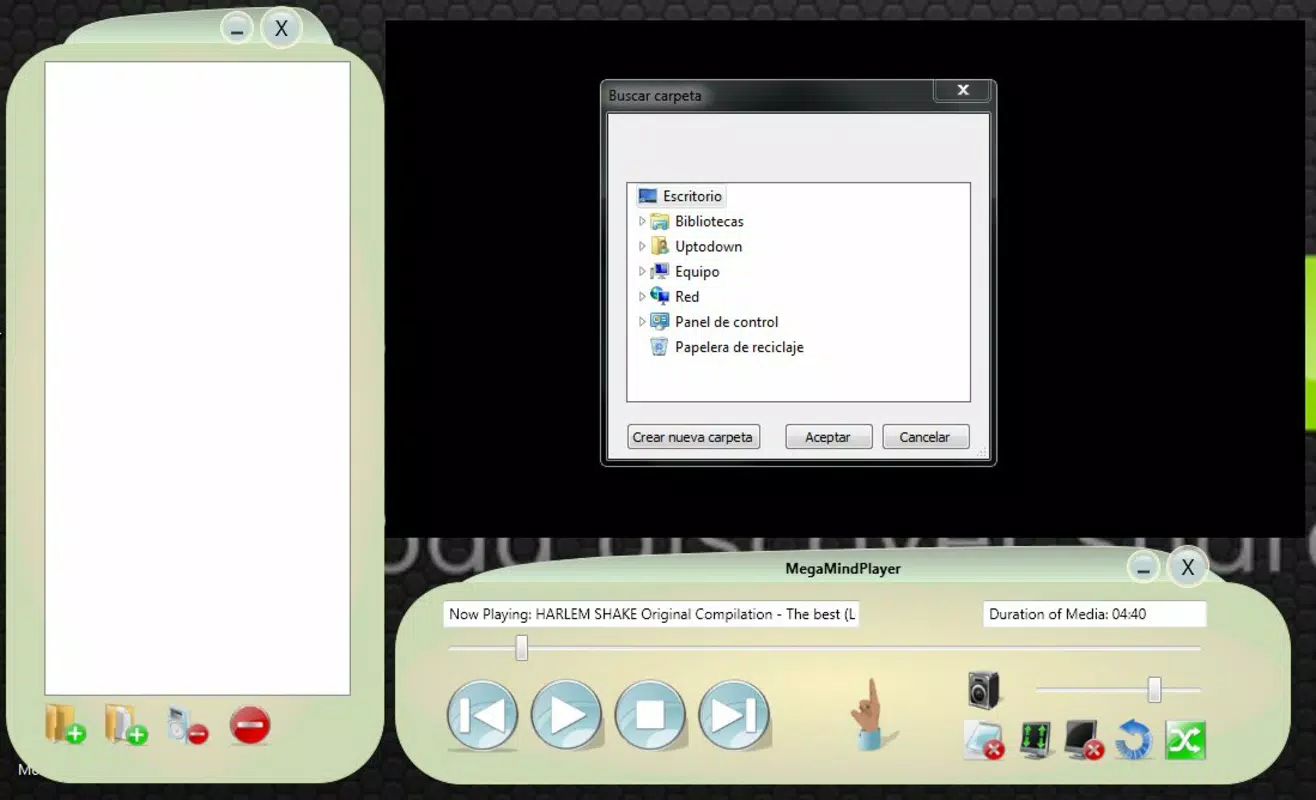
Task: Mute audio with the speaker icon
Action: coord(984,690)
